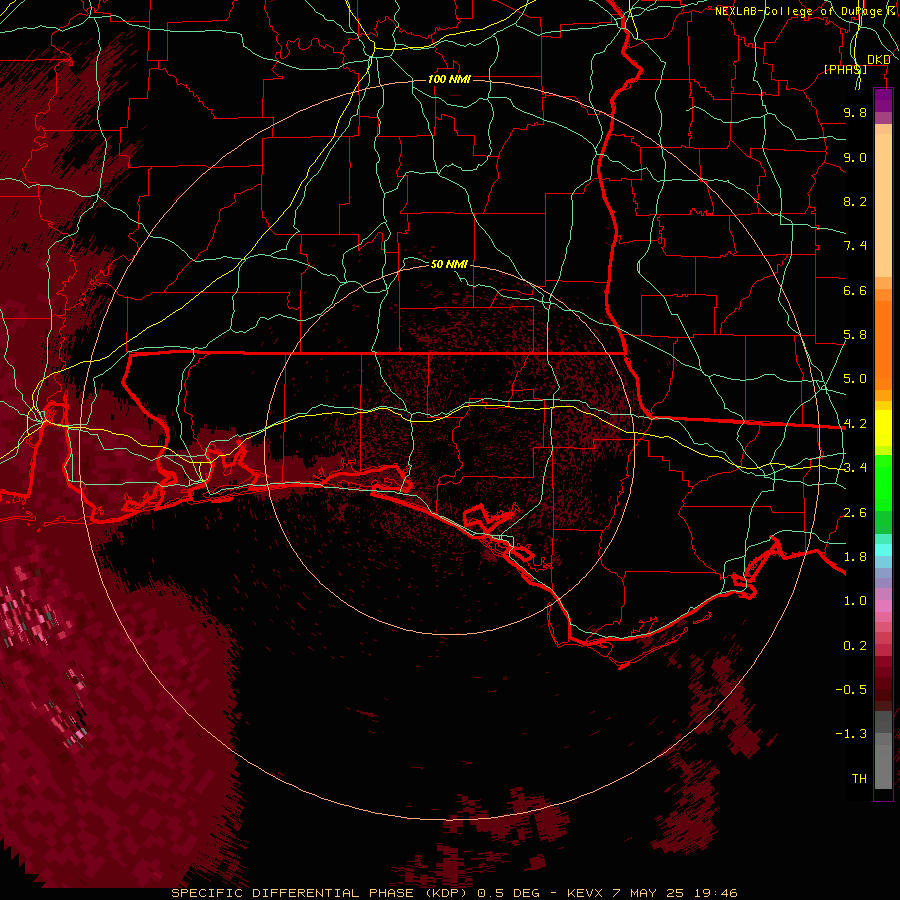The width and height of the screenshot is (900, 900).
Task: Click the purple top segment of color bar
Action: (x=883, y=100)
